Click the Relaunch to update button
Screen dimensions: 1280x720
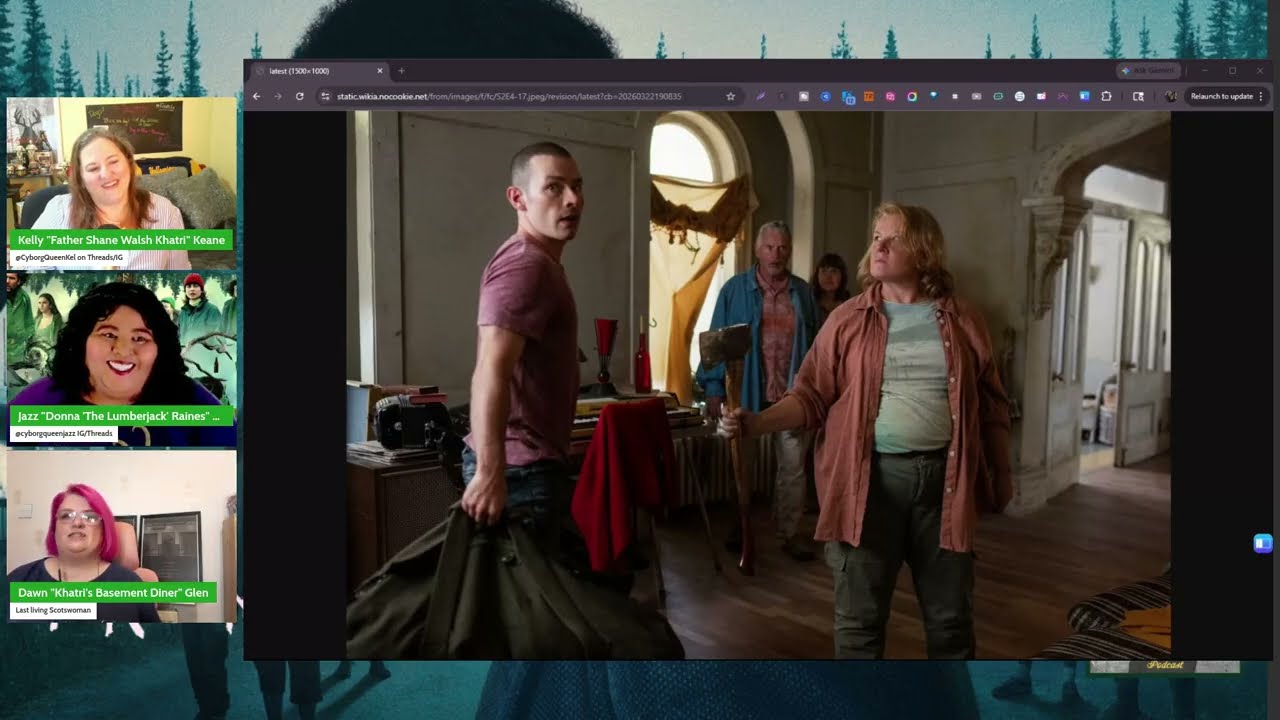tap(1221, 96)
